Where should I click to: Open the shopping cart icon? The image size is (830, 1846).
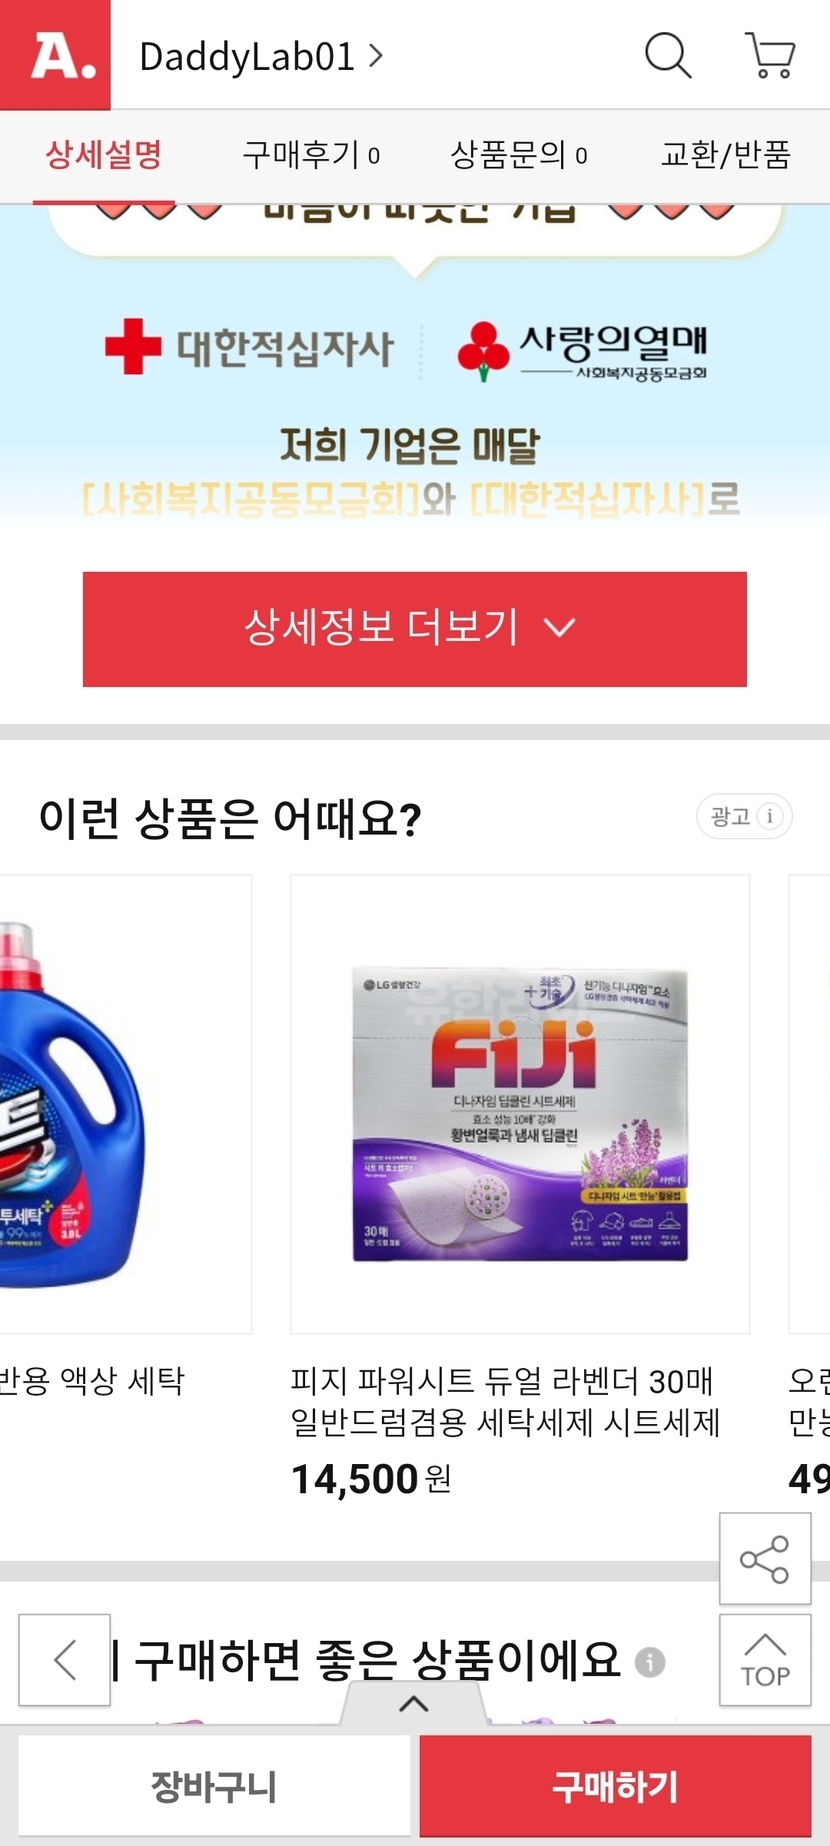point(770,55)
